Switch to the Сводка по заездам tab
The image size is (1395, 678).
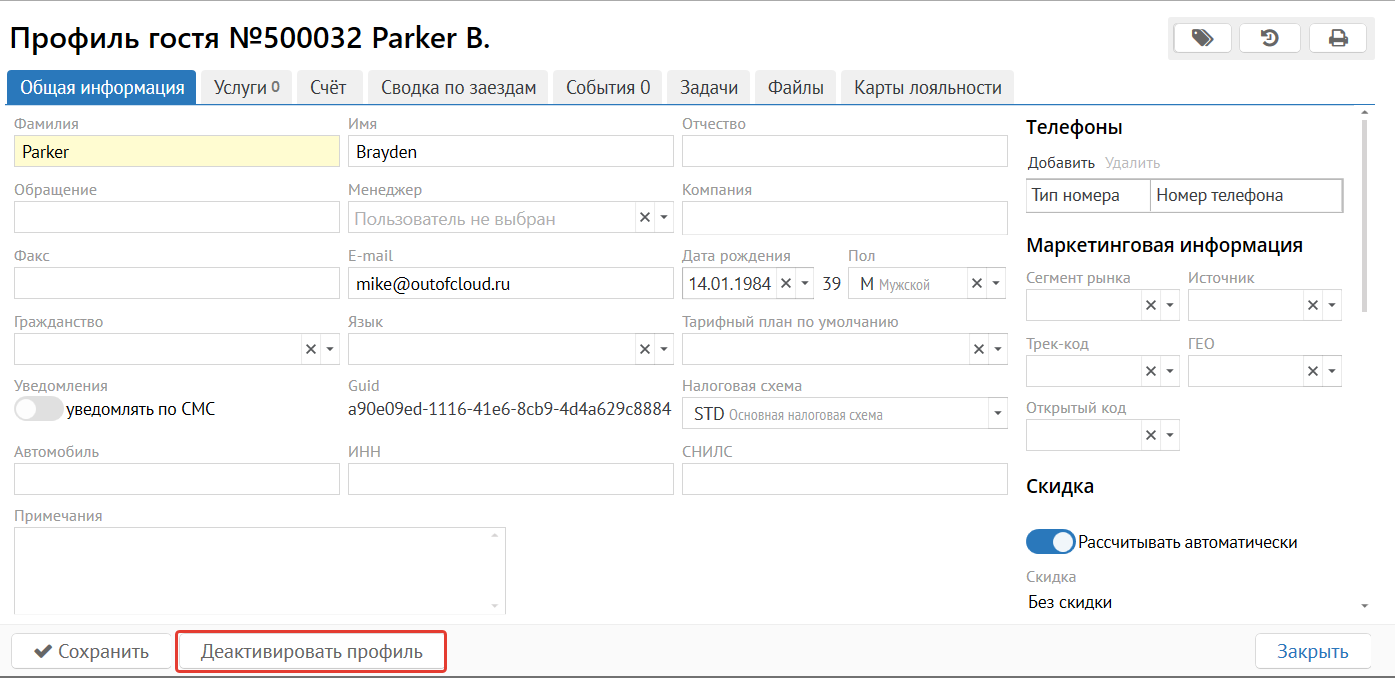click(x=458, y=88)
